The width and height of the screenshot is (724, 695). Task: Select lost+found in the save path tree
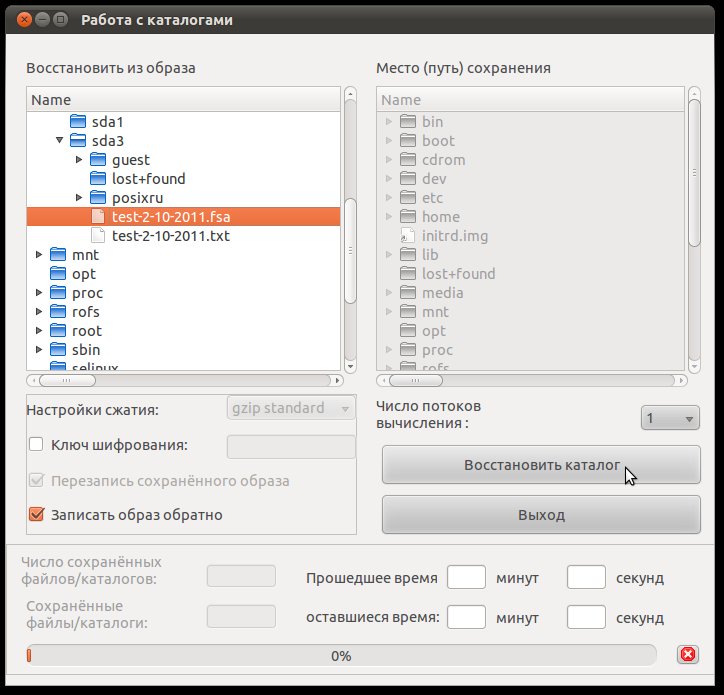(x=530, y=274)
